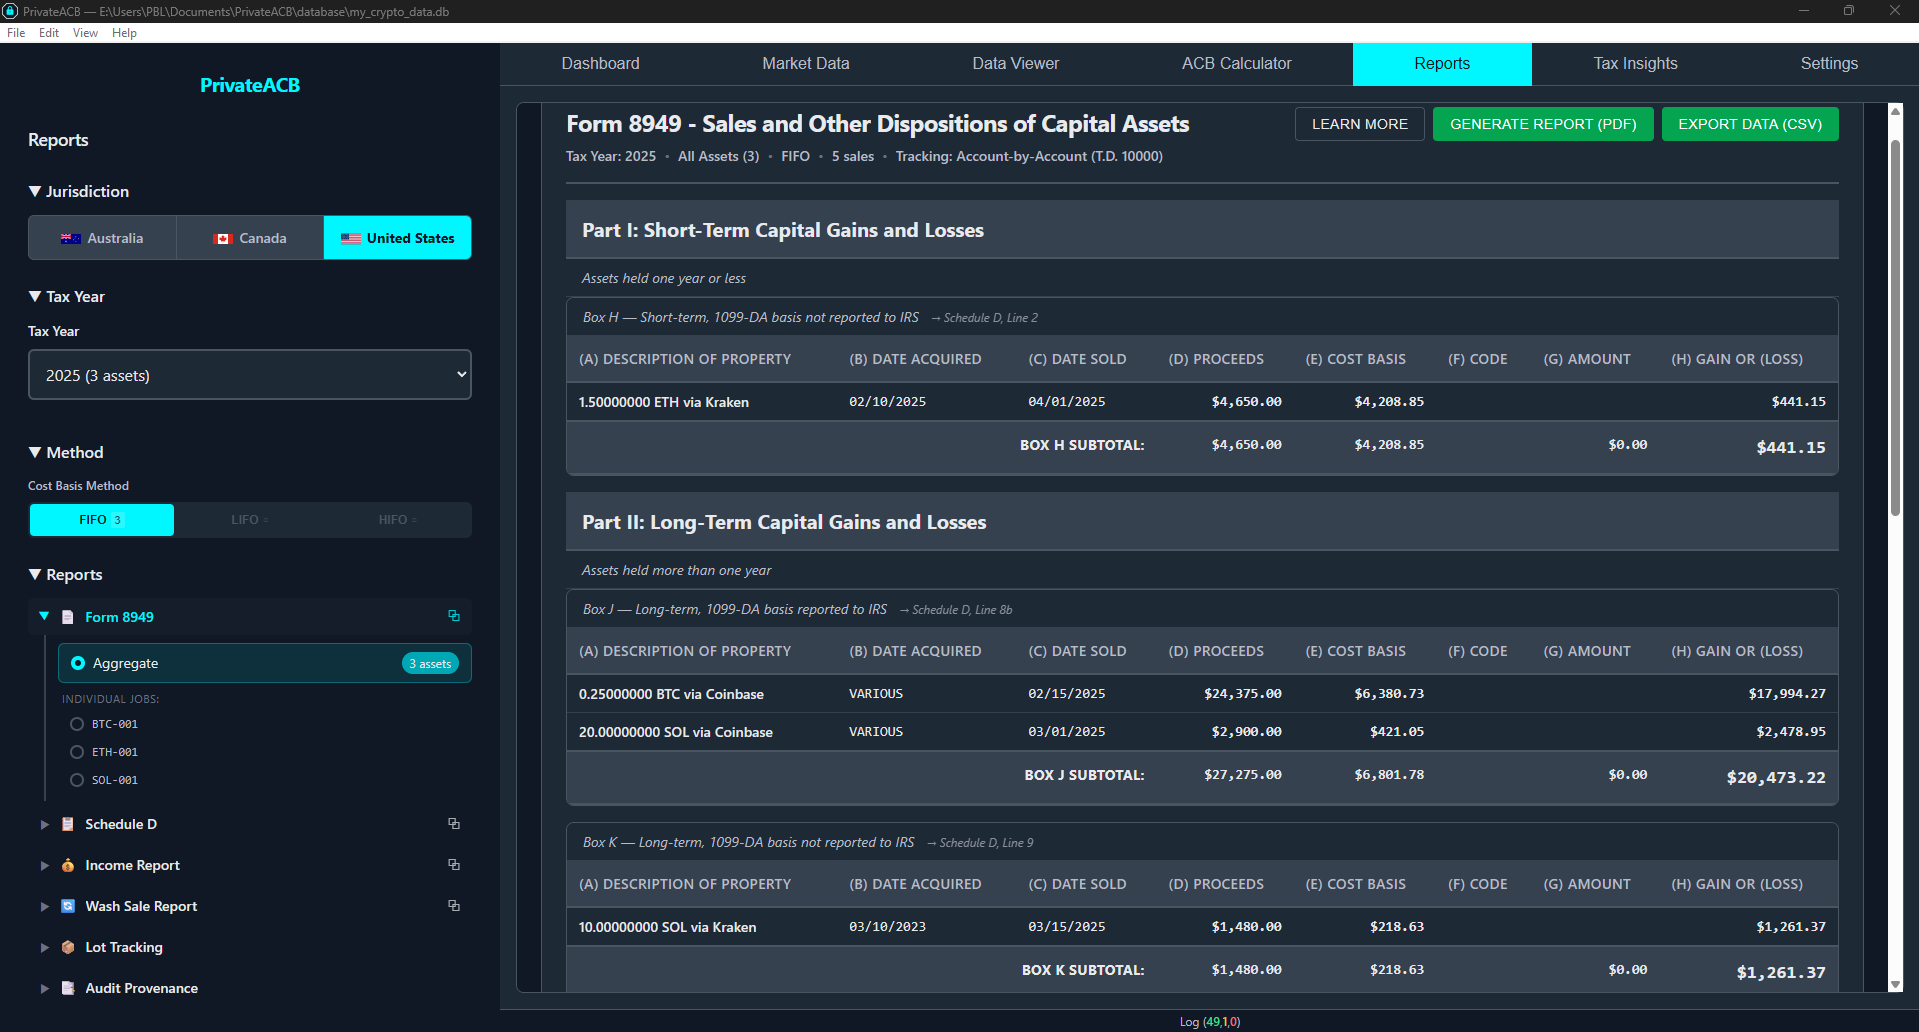Click the Income Report money bag icon

pos(68,865)
